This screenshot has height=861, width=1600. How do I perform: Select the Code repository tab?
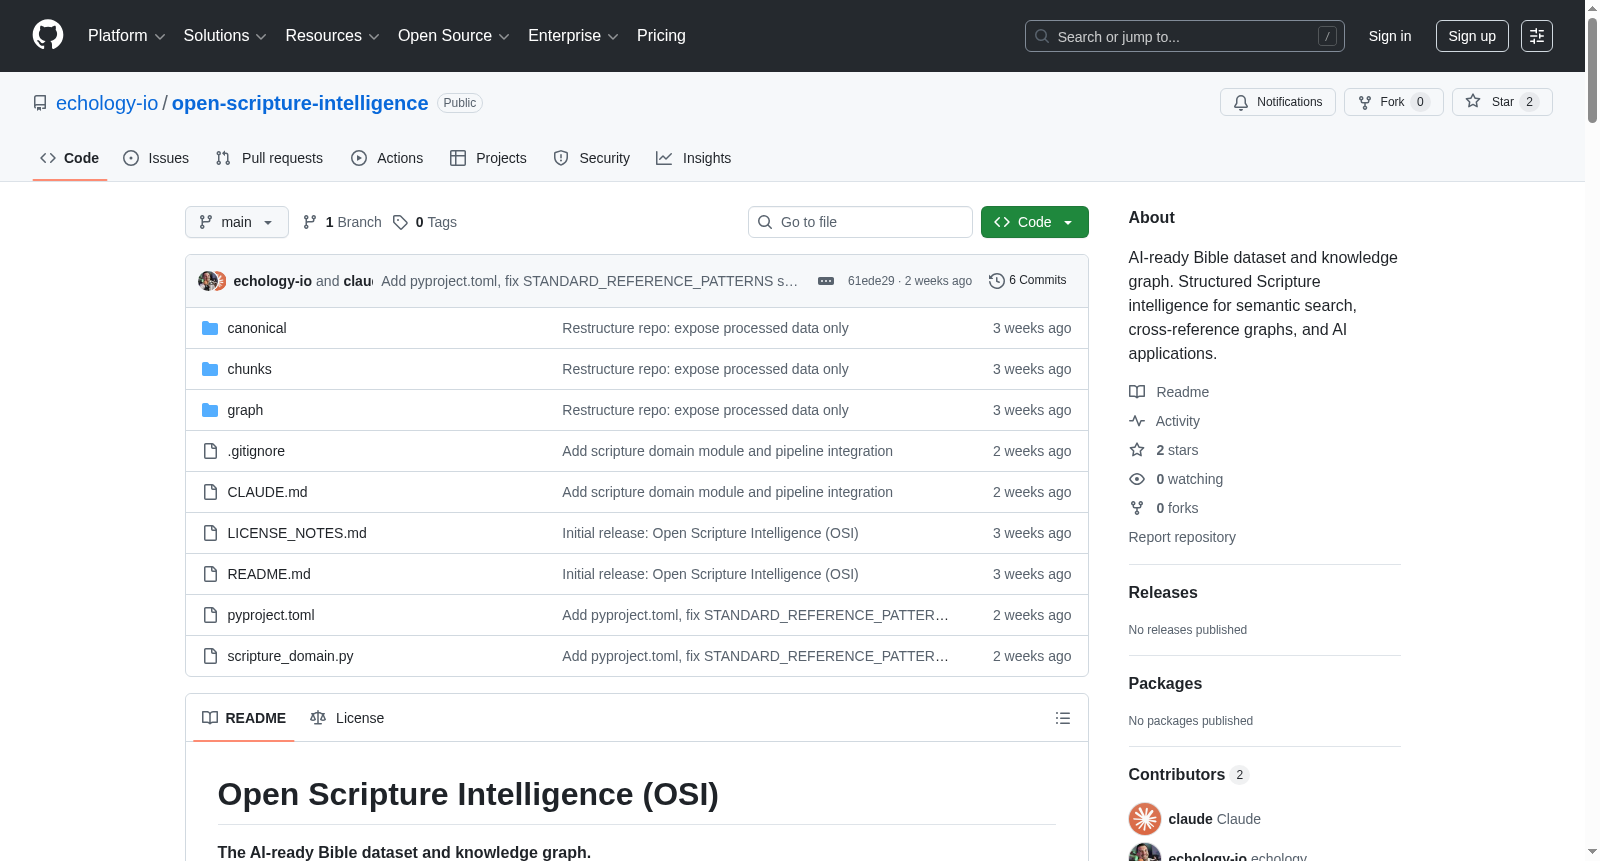tap(70, 158)
